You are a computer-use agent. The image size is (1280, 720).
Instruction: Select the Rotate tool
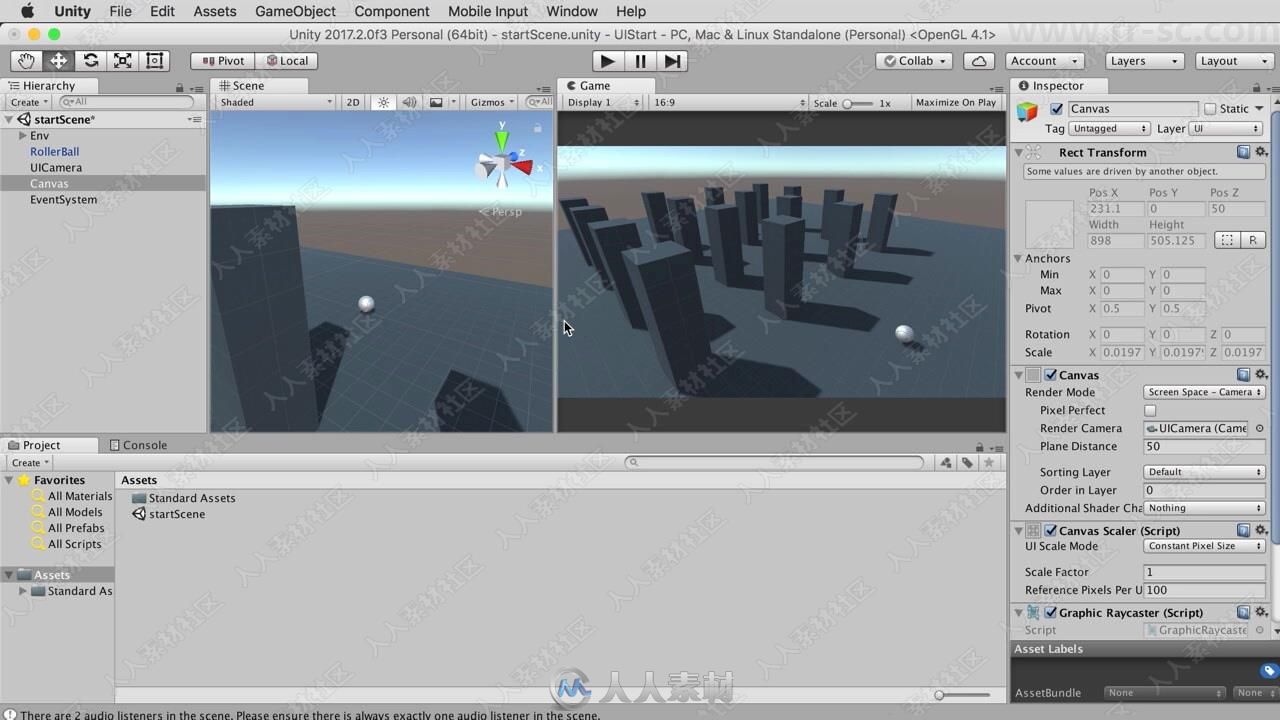click(x=91, y=61)
